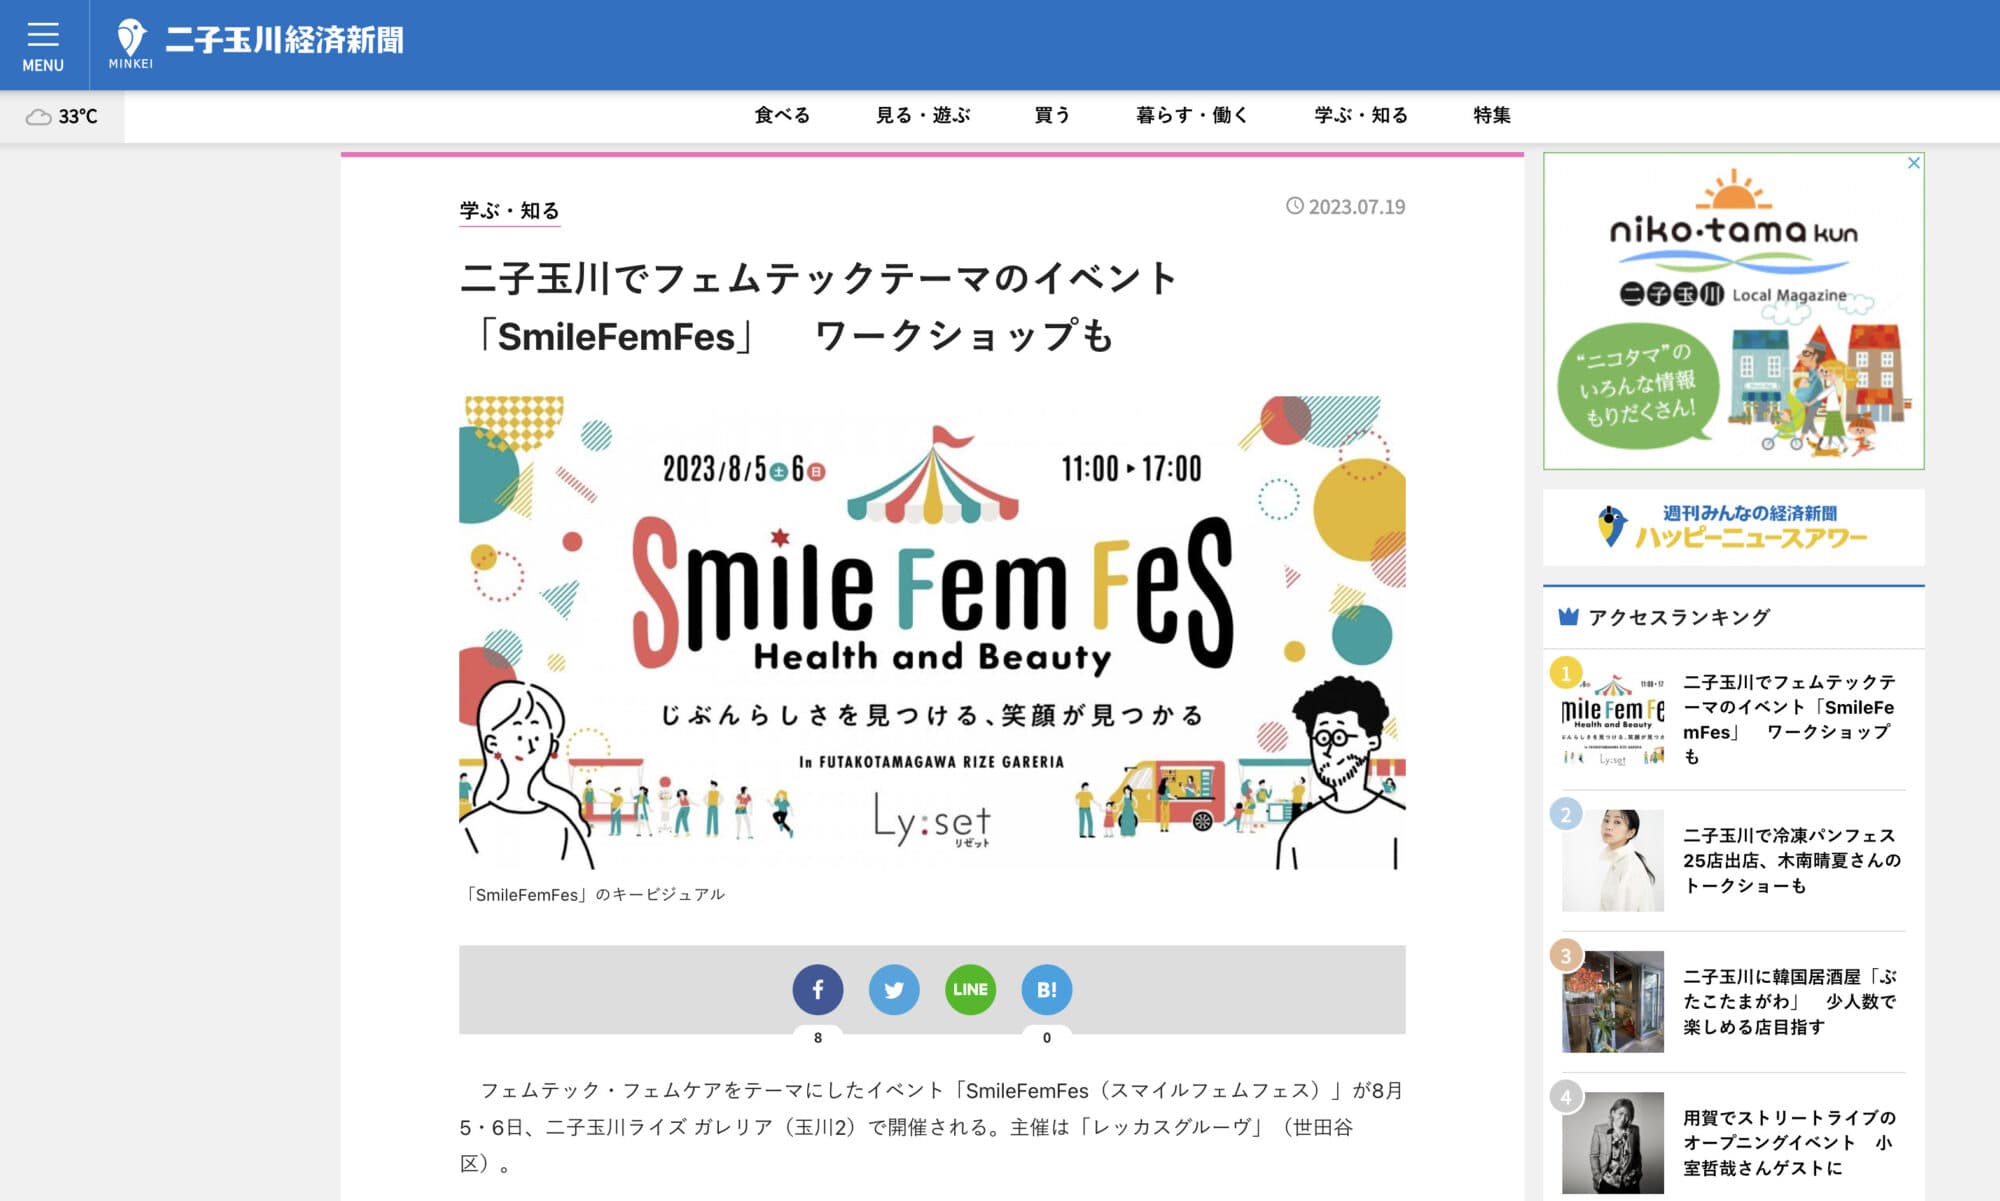Click the Minkei bird logo
Image resolution: width=2000 pixels, height=1201 pixels.
(x=131, y=44)
